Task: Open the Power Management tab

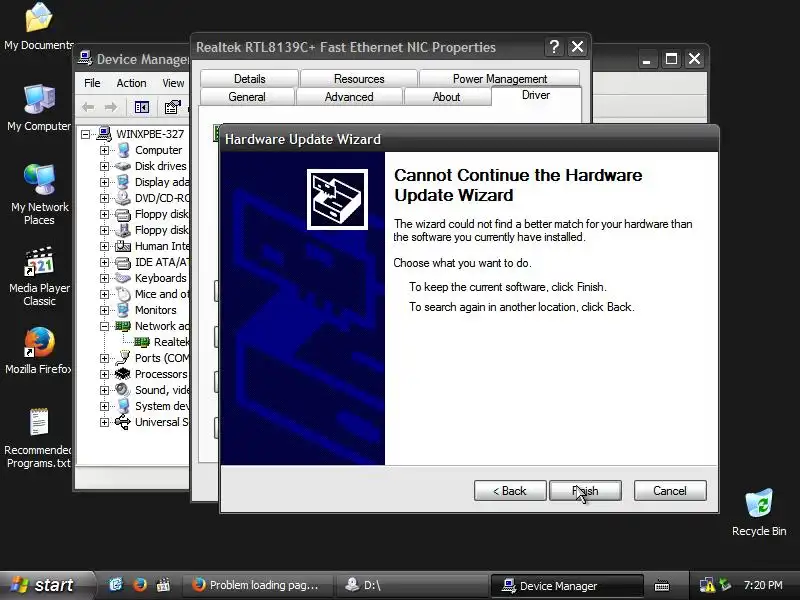Action: coord(499,79)
